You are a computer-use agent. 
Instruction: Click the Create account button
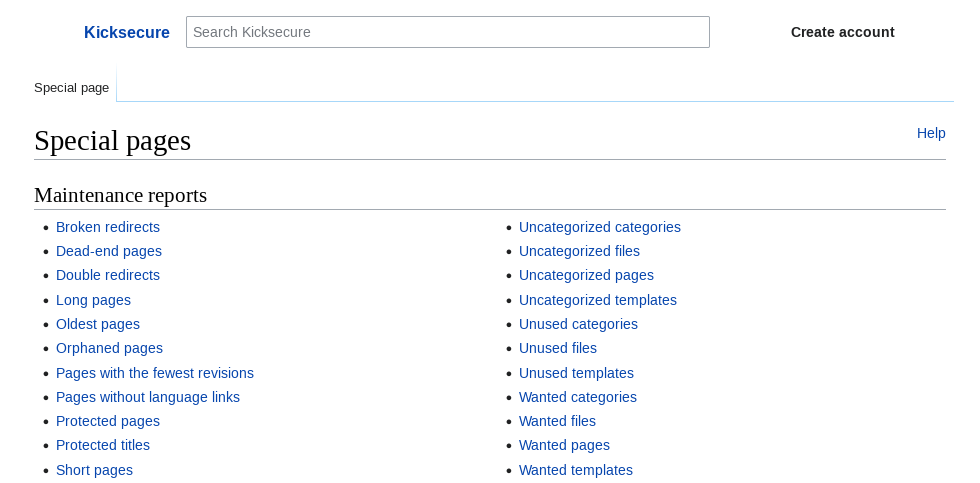[x=842, y=32]
